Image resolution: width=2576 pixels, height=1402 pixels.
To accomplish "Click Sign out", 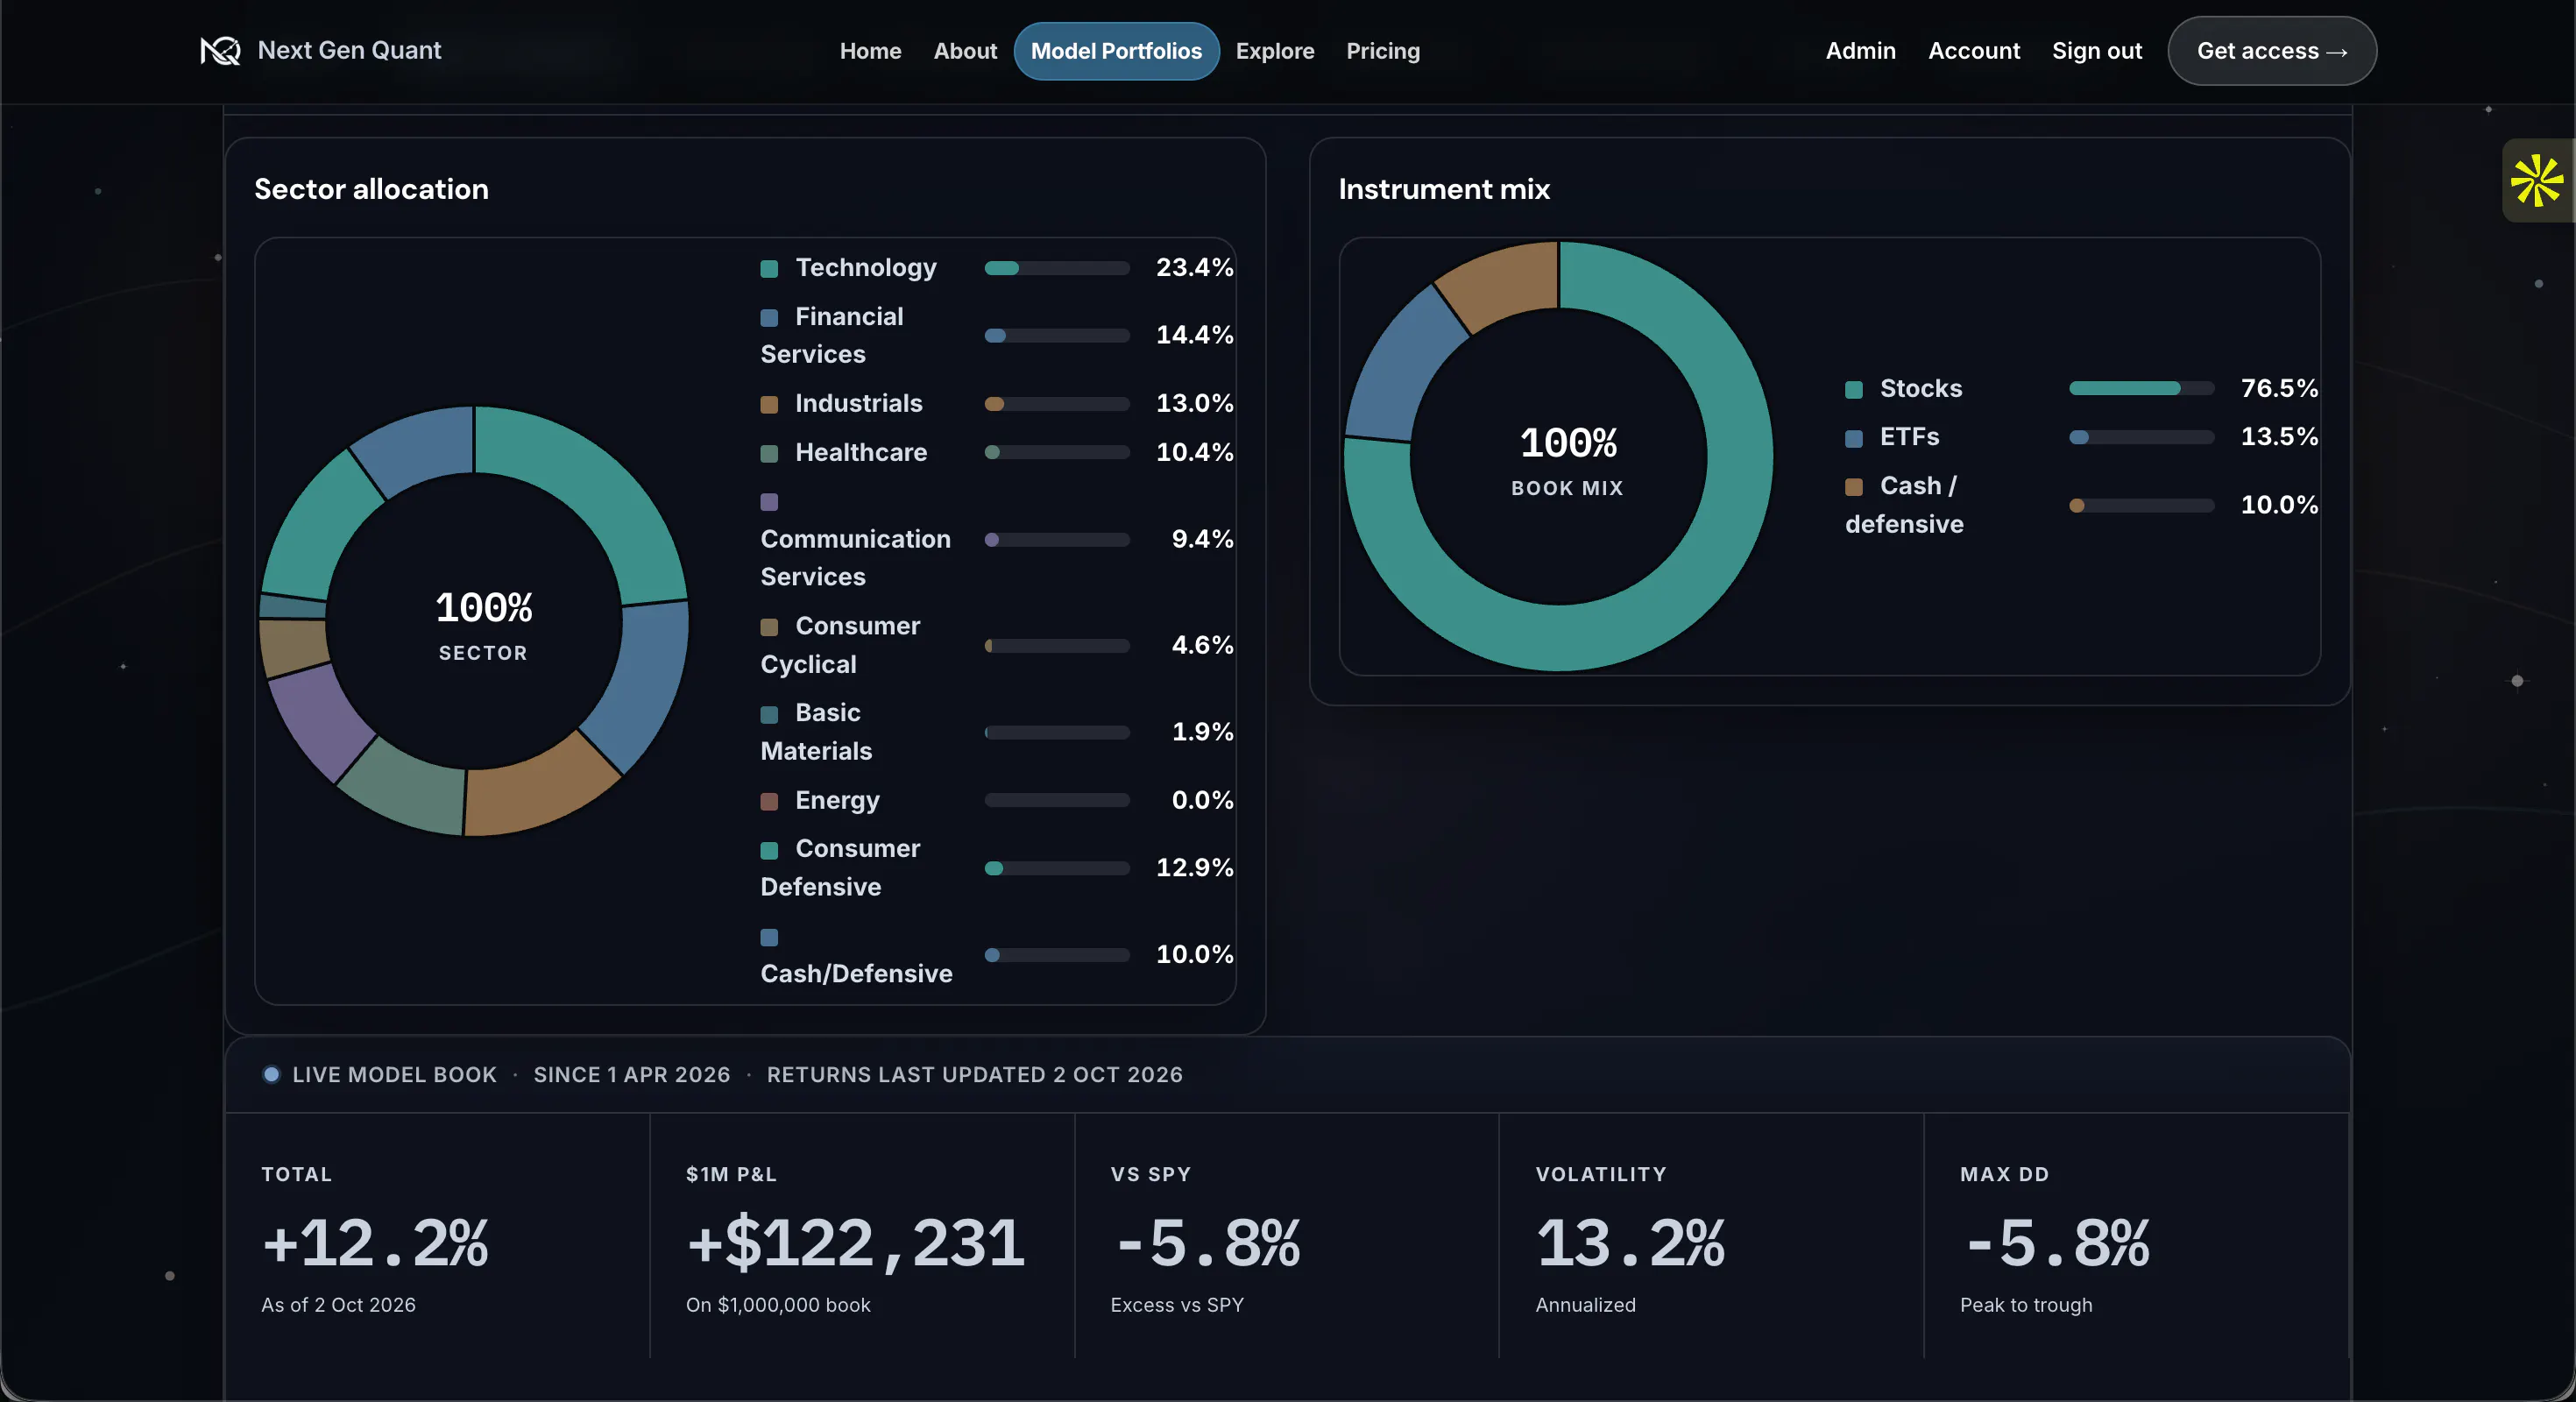I will 2097,51.
